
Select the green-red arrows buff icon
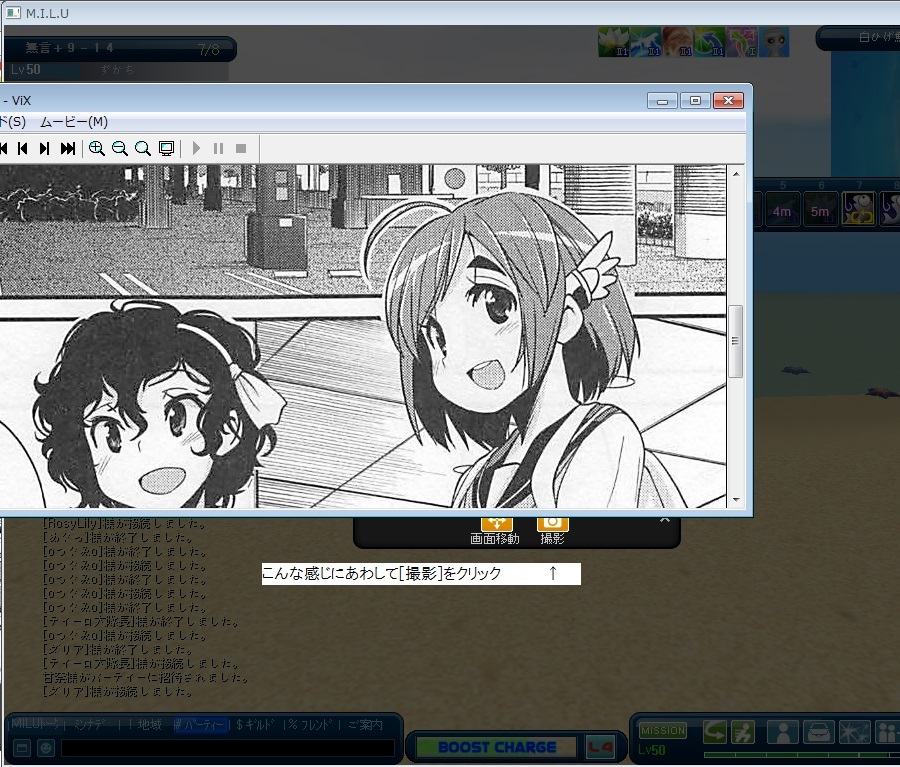click(742, 41)
